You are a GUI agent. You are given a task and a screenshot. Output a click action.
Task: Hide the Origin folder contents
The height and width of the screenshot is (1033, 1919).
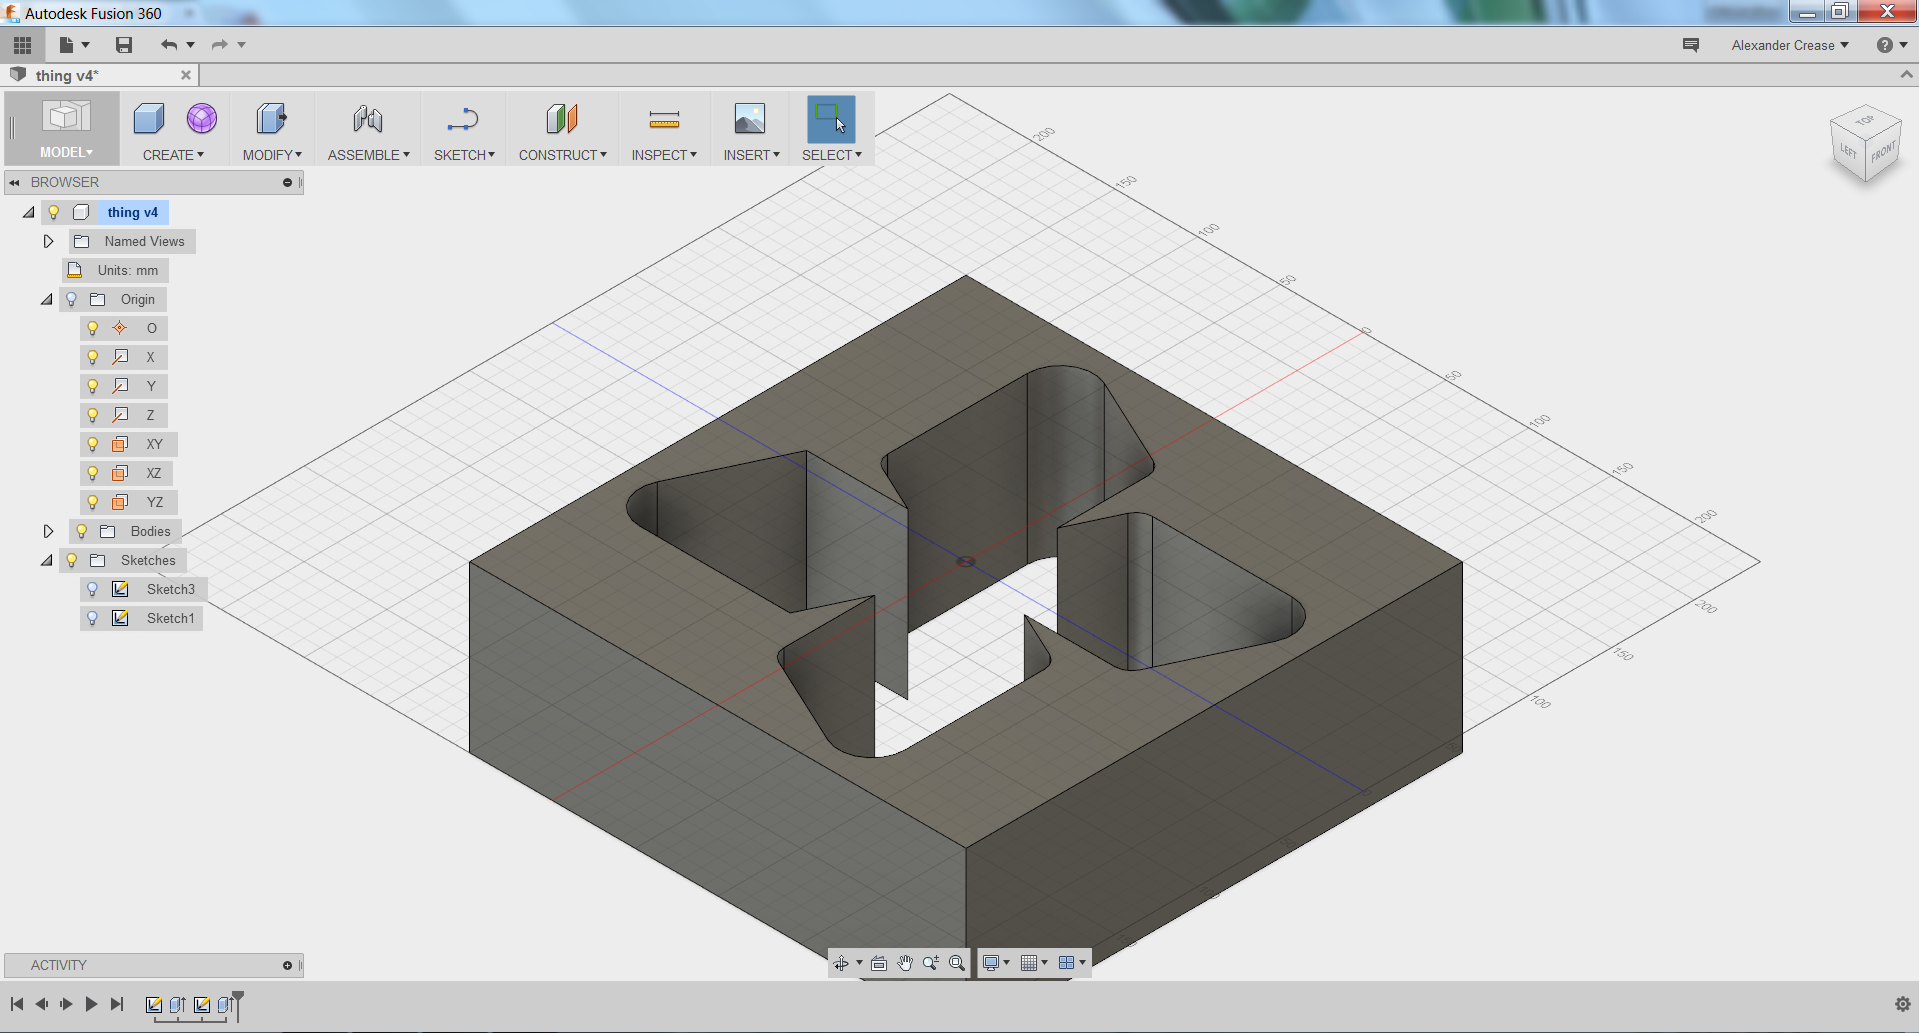tap(45, 299)
